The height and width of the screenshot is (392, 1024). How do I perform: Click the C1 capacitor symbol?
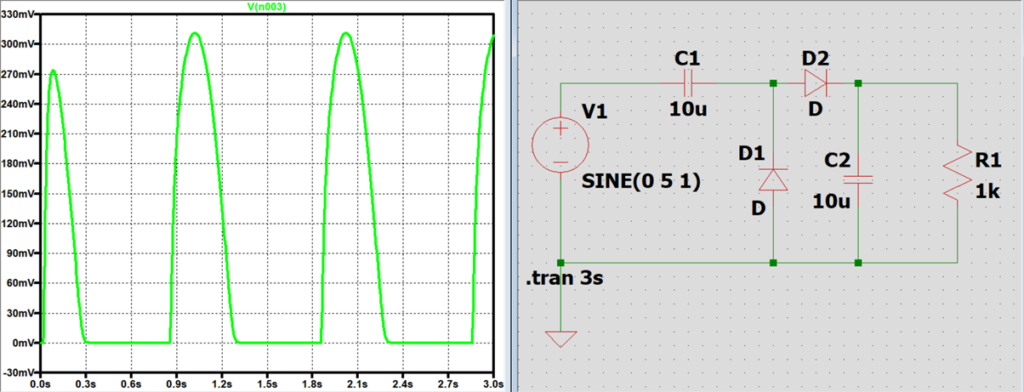[x=687, y=84]
